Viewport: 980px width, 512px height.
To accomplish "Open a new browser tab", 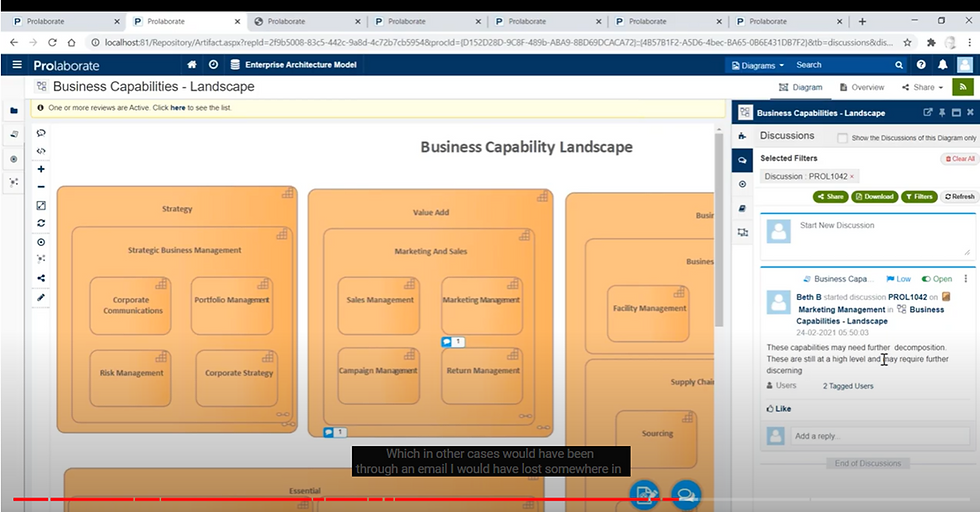I will 862,21.
